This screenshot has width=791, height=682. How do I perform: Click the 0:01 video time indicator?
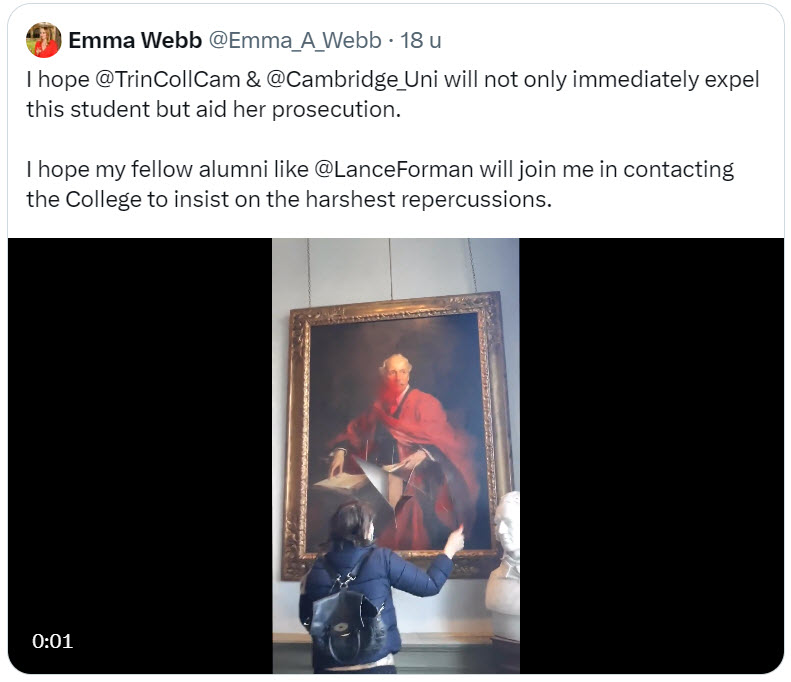click(52, 641)
